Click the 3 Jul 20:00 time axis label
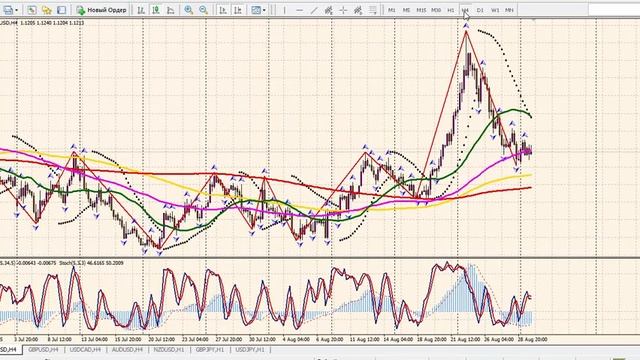 point(26,339)
